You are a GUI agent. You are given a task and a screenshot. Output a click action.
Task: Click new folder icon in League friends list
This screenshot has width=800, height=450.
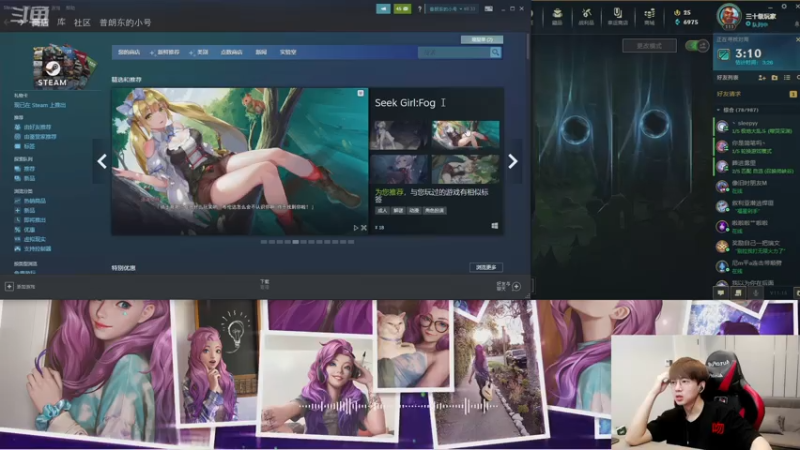tap(774, 78)
